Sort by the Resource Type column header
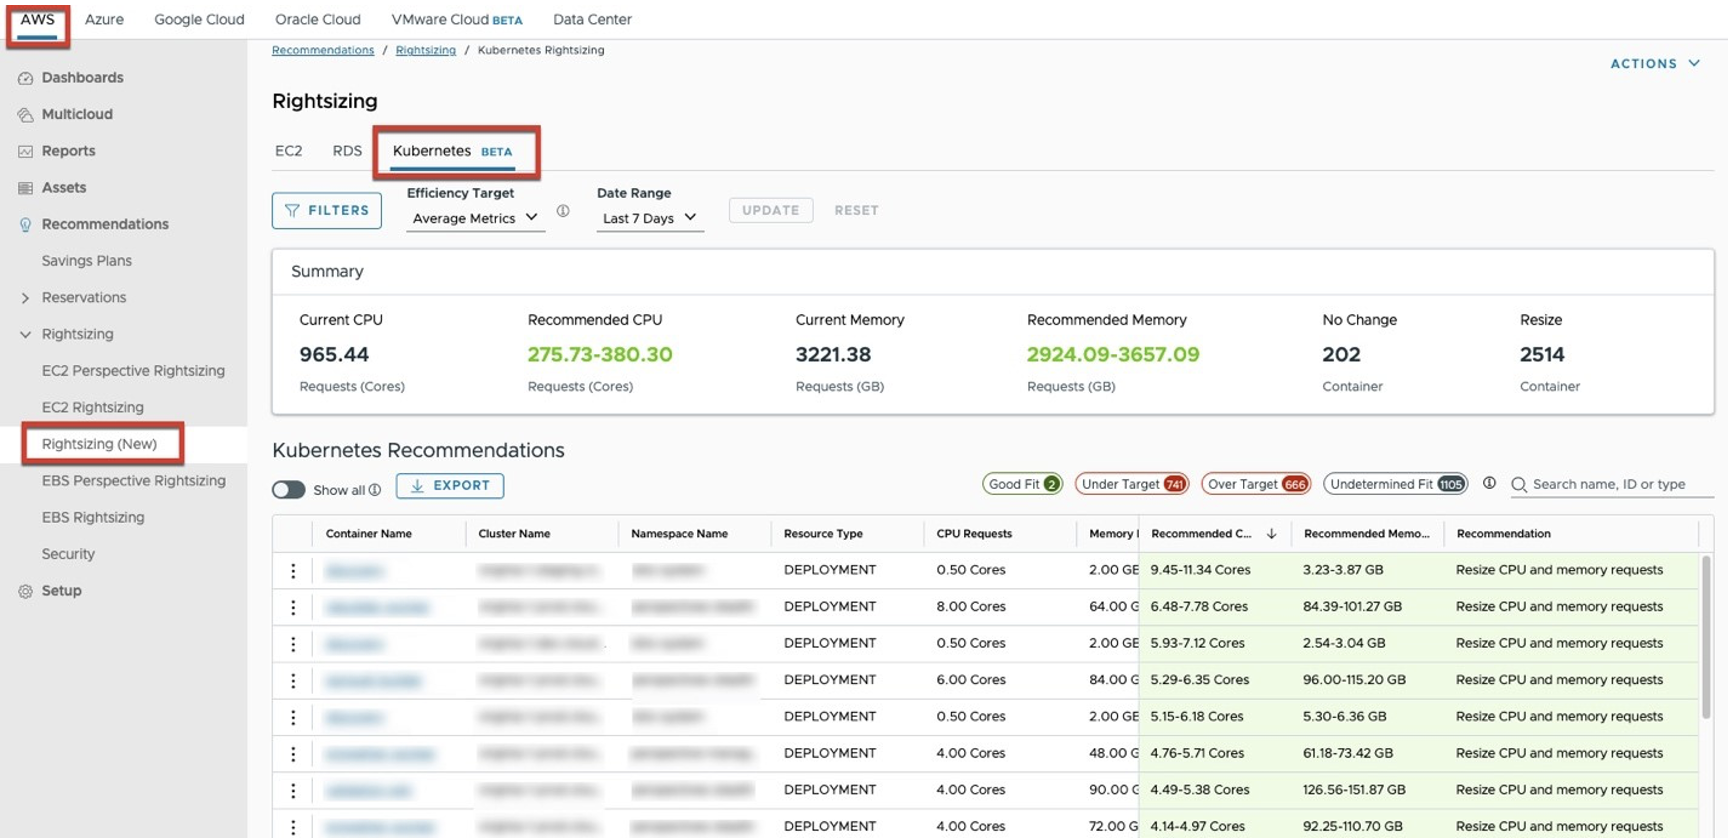 [823, 534]
